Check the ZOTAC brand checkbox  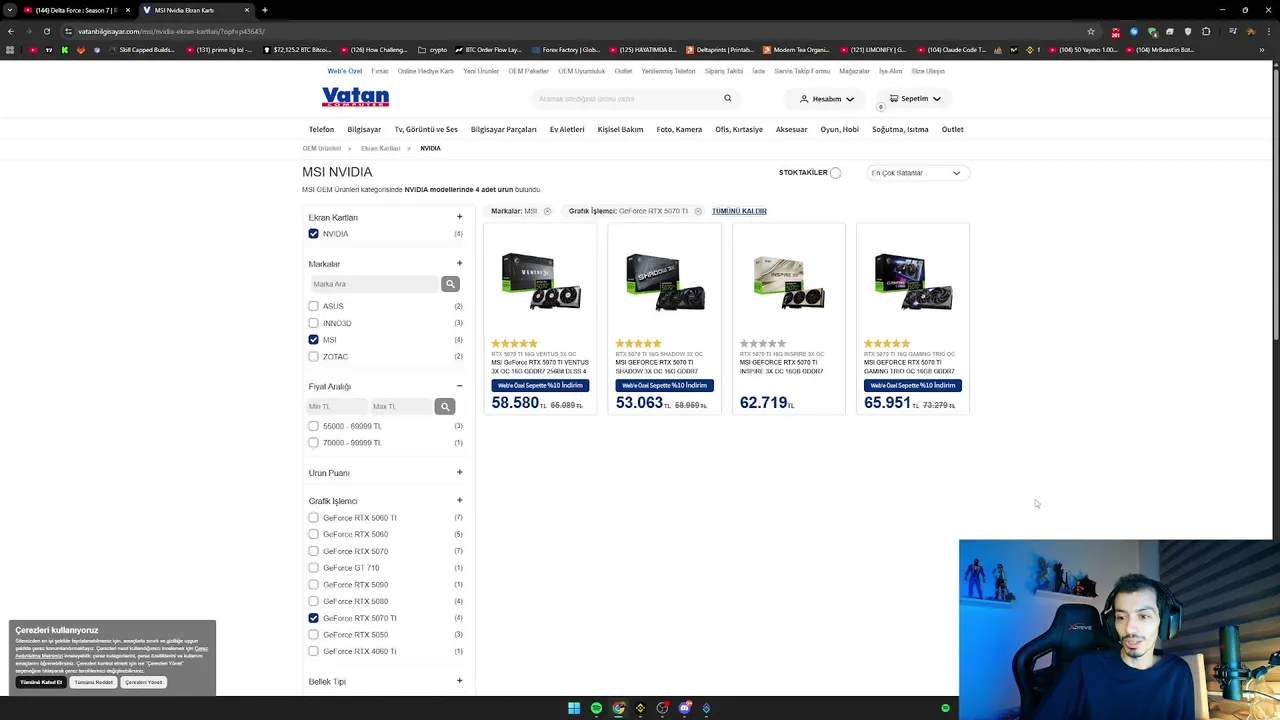(313, 356)
